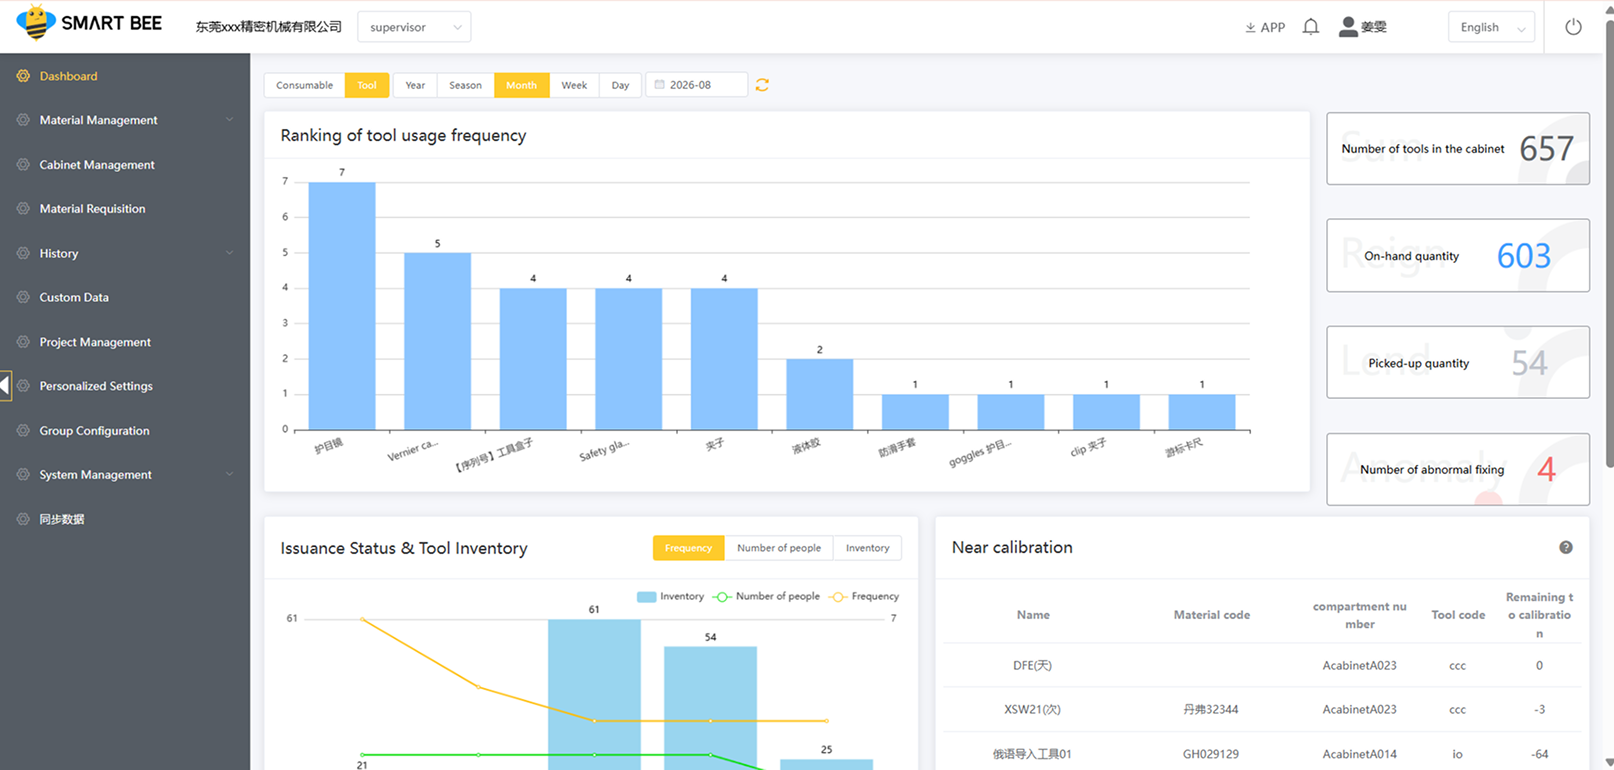Switch to Consumable view
Image resolution: width=1614 pixels, height=770 pixels.
tap(304, 85)
